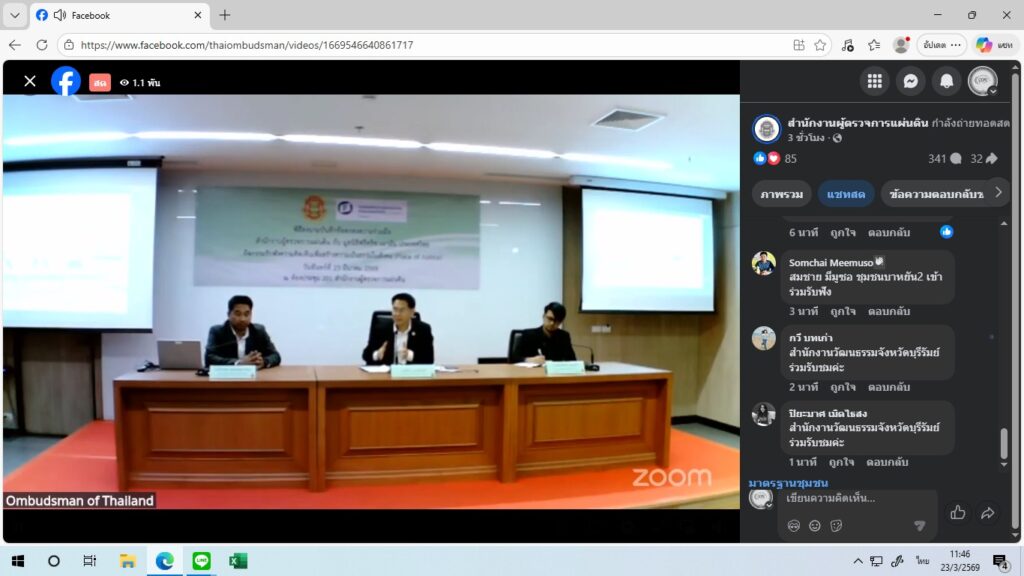Switch to the ภาพรวม tab
The image size is (1024, 576).
pyautogui.click(x=782, y=193)
